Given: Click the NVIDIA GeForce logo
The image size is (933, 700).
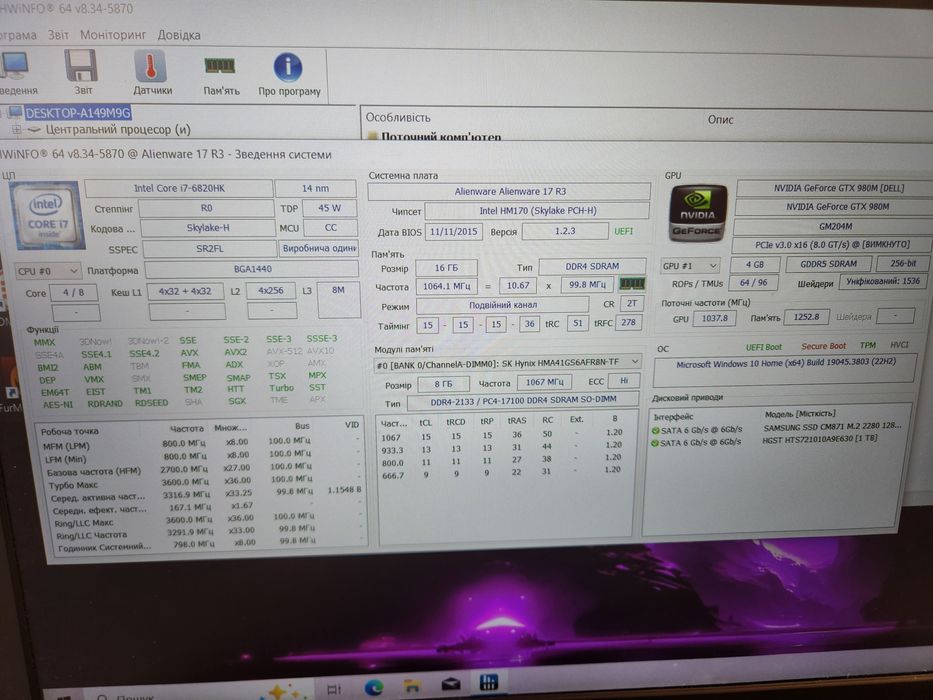Looking at the screenshot, I should pos(697,214).
